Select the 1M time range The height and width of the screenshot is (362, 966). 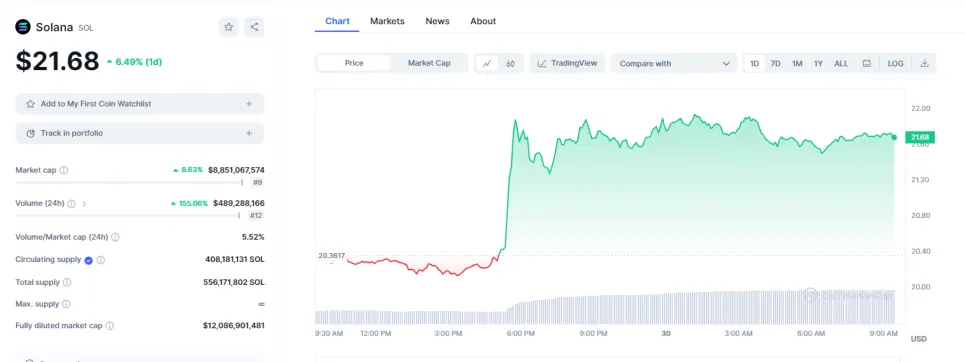pyautogui.click(x=797, y=63)
